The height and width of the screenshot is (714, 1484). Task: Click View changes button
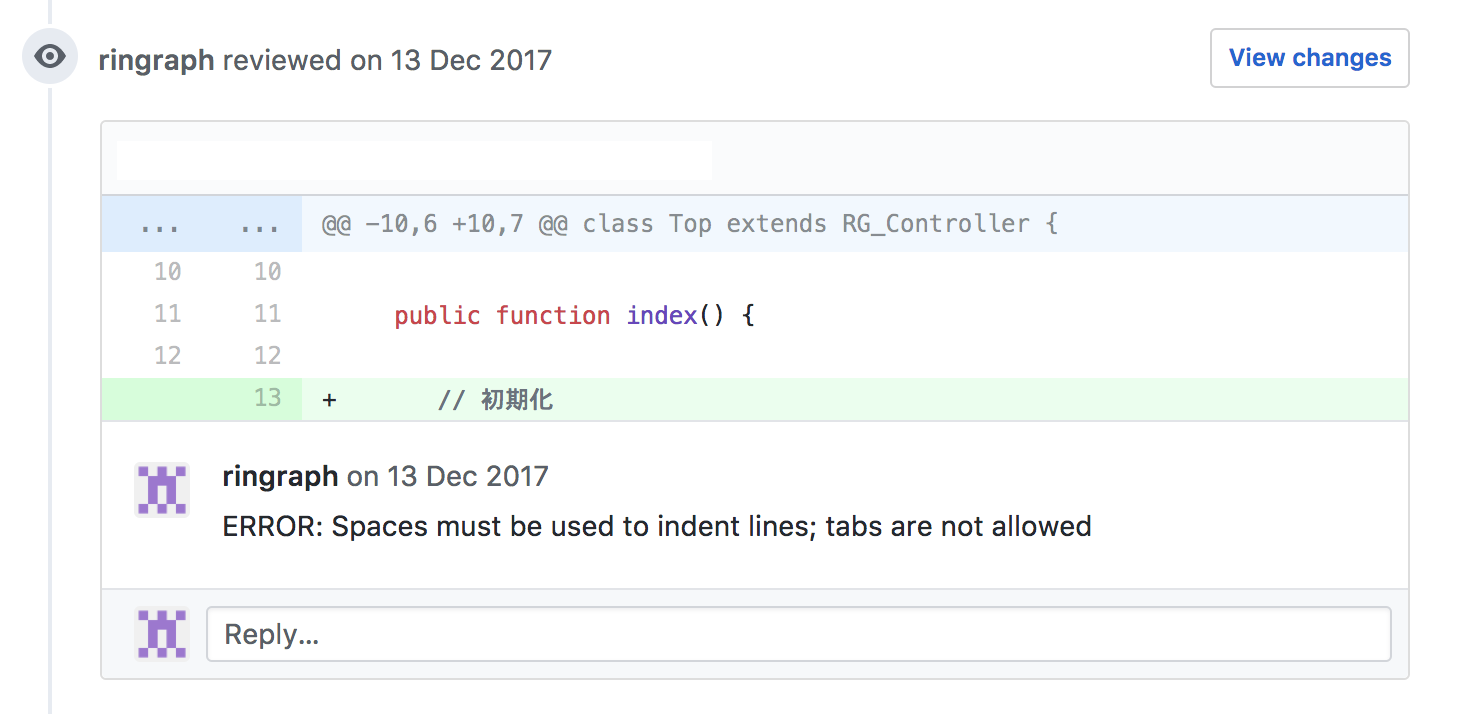pyautogui.click(x=1310, y=58)
